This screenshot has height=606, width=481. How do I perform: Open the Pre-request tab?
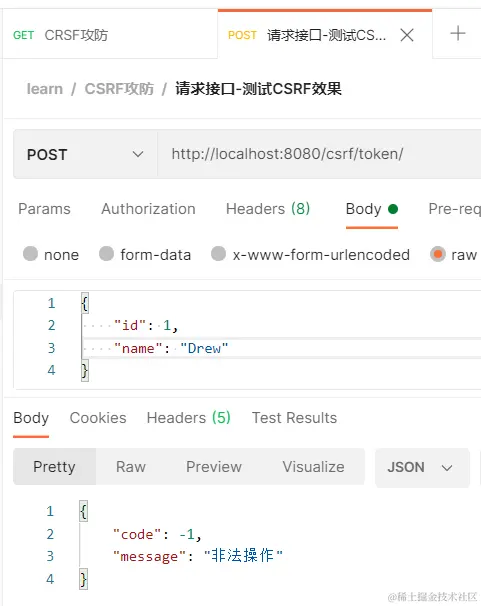click(x=455, y=209)
